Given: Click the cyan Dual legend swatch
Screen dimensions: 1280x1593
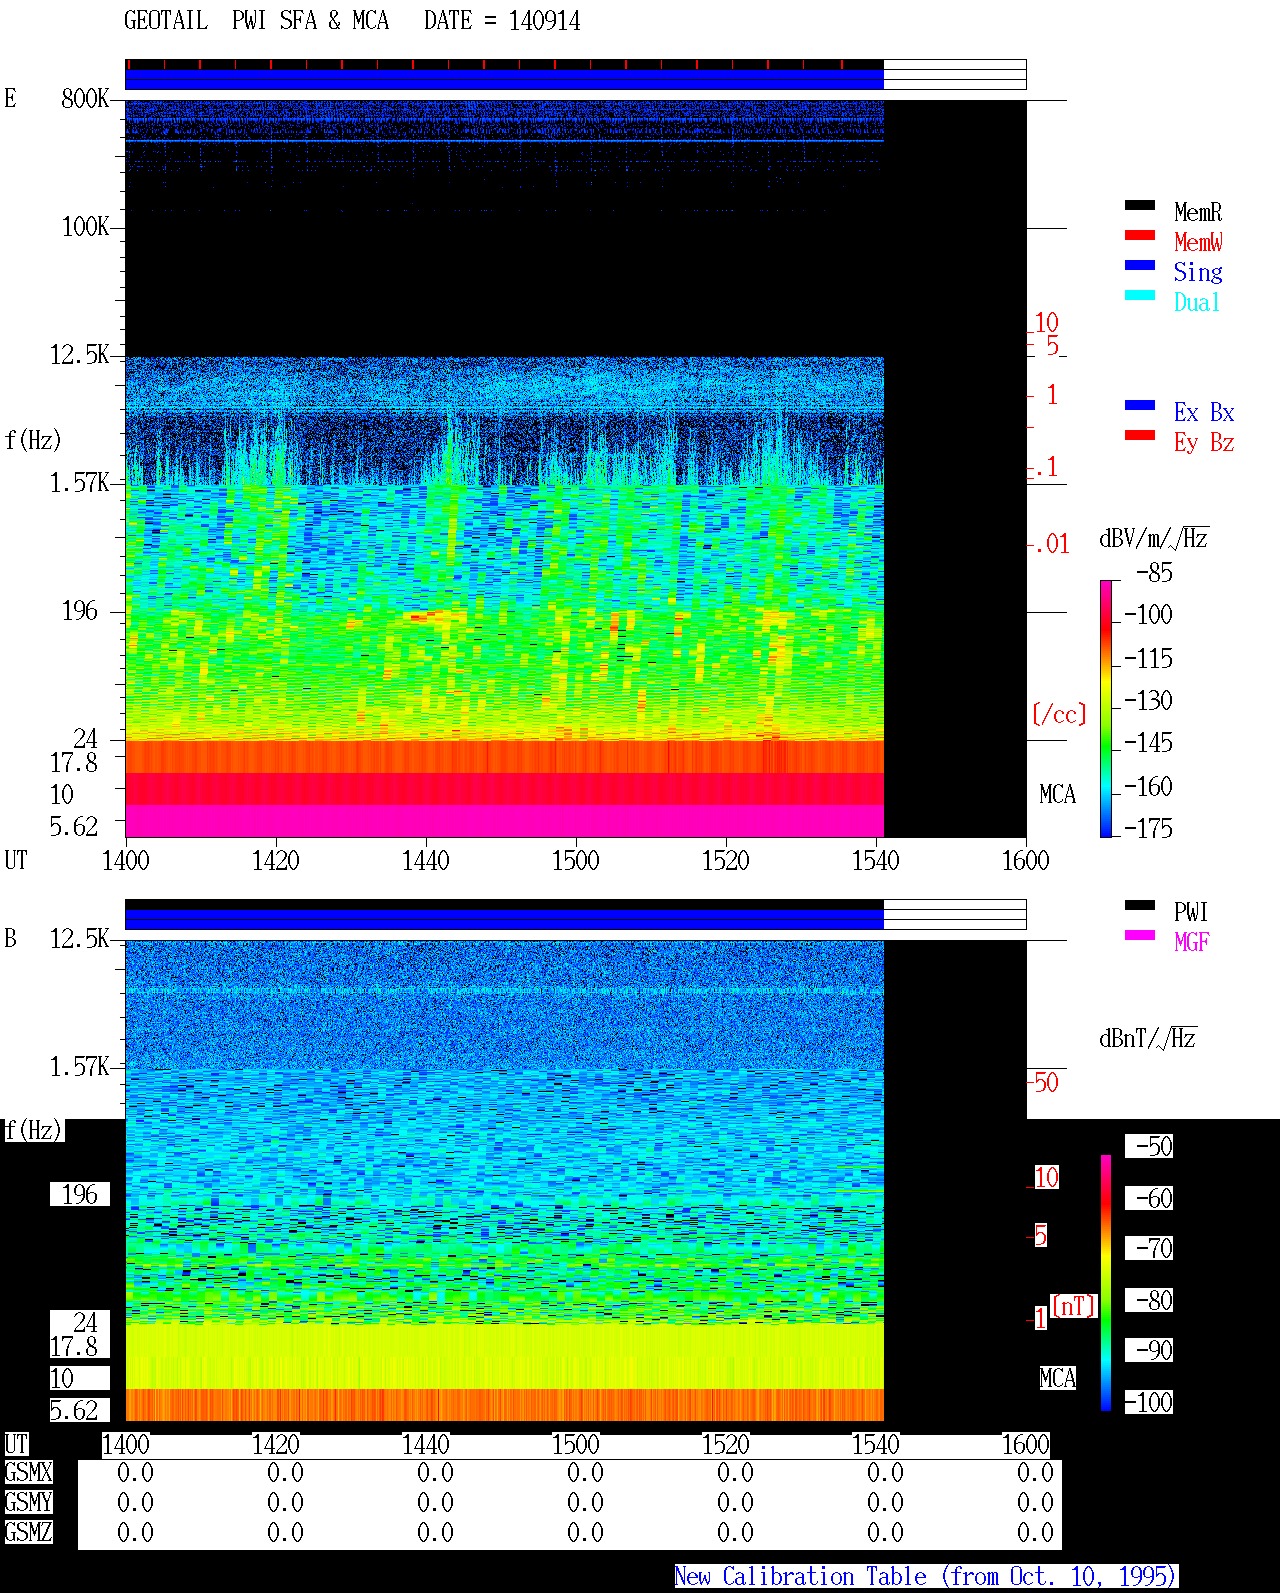Looking at the screenshot, I should tap(1139, 296).
